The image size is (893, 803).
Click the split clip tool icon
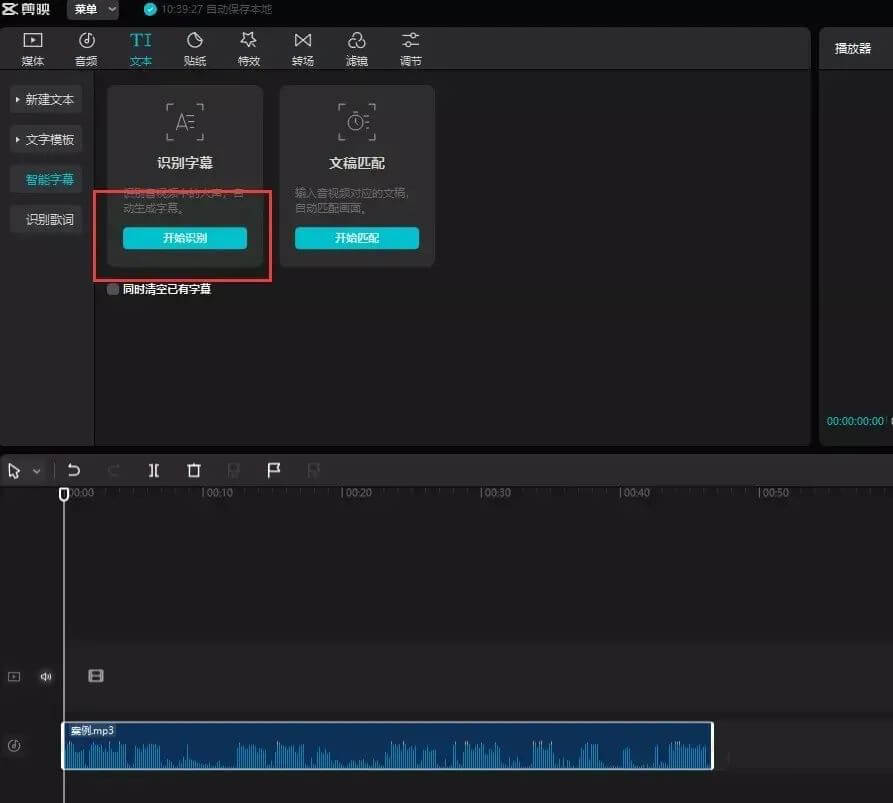point(154,470)
